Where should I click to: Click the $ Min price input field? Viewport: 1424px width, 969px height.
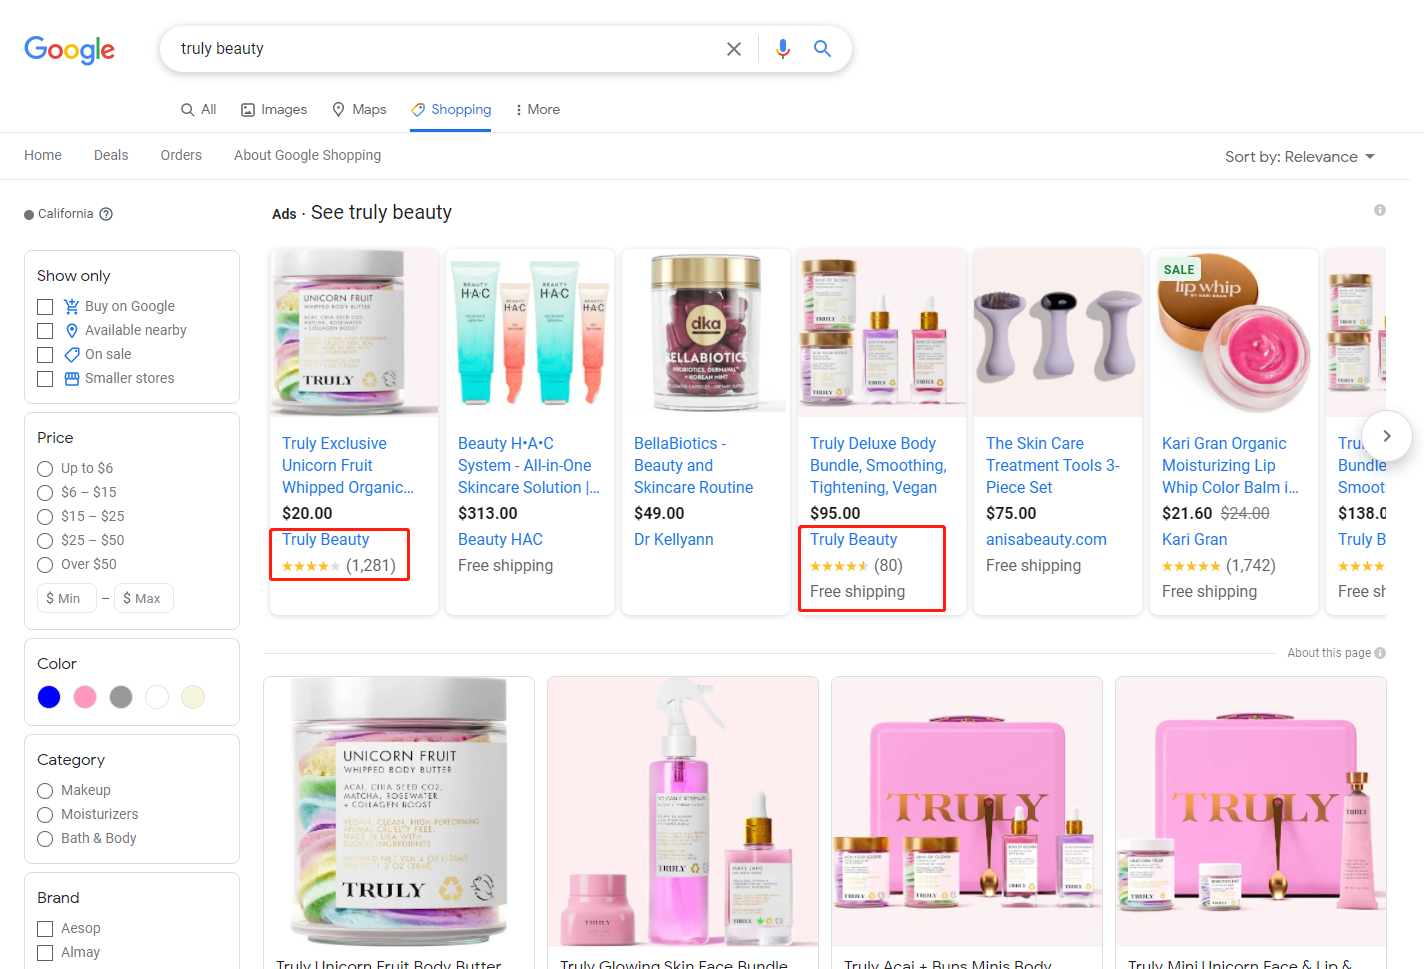[x=66, y=598]
